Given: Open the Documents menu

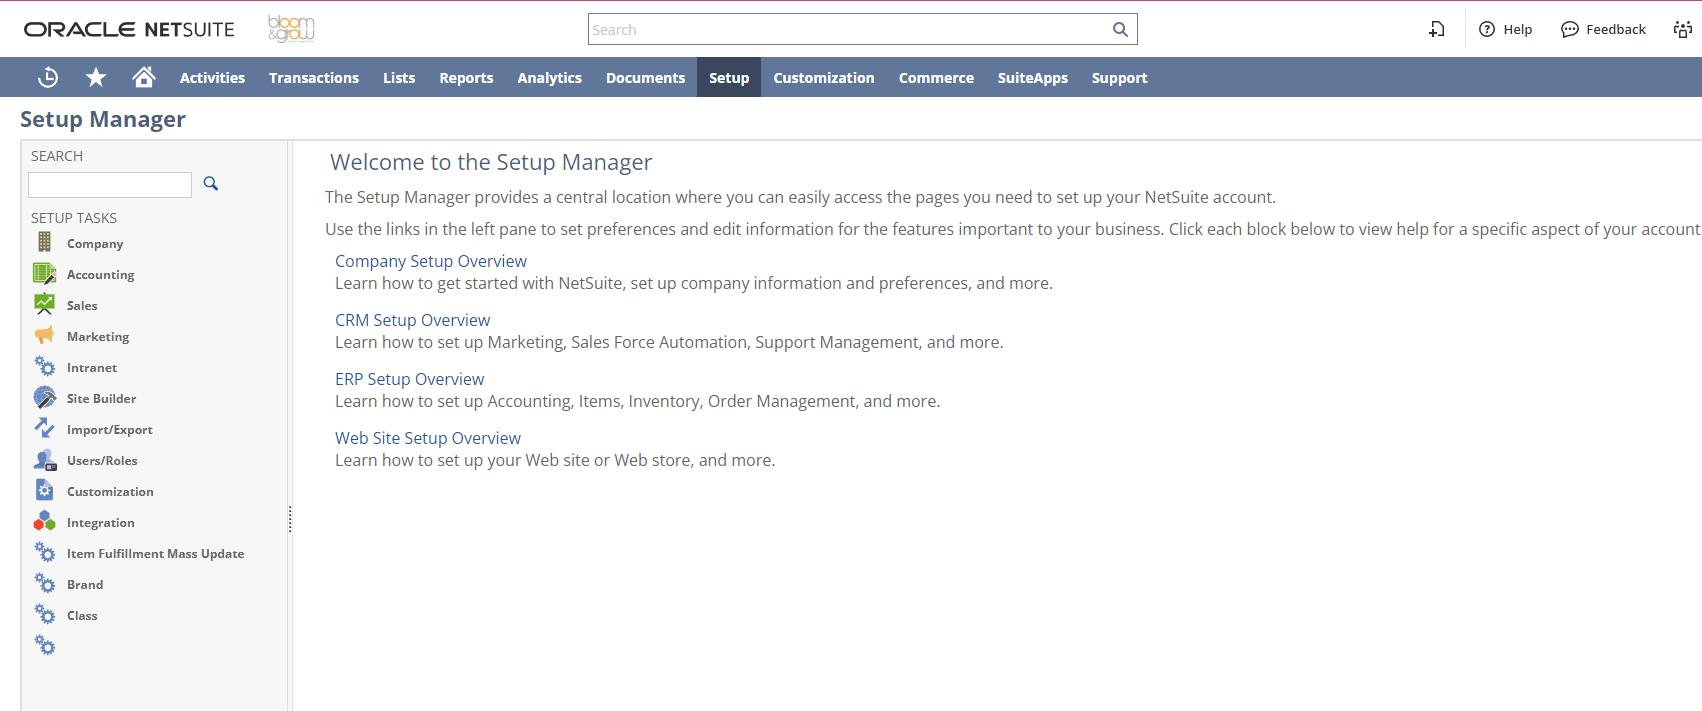Looking at the screenshot, I should click(646, 78).
